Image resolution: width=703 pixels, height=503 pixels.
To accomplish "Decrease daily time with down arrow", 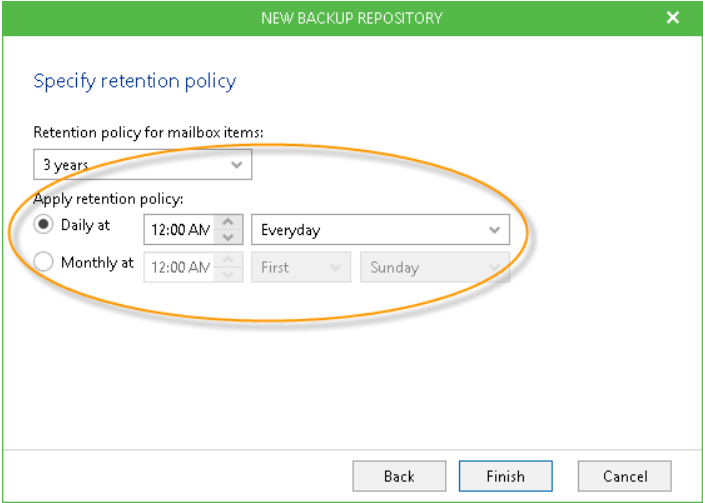I will point(228,237).
